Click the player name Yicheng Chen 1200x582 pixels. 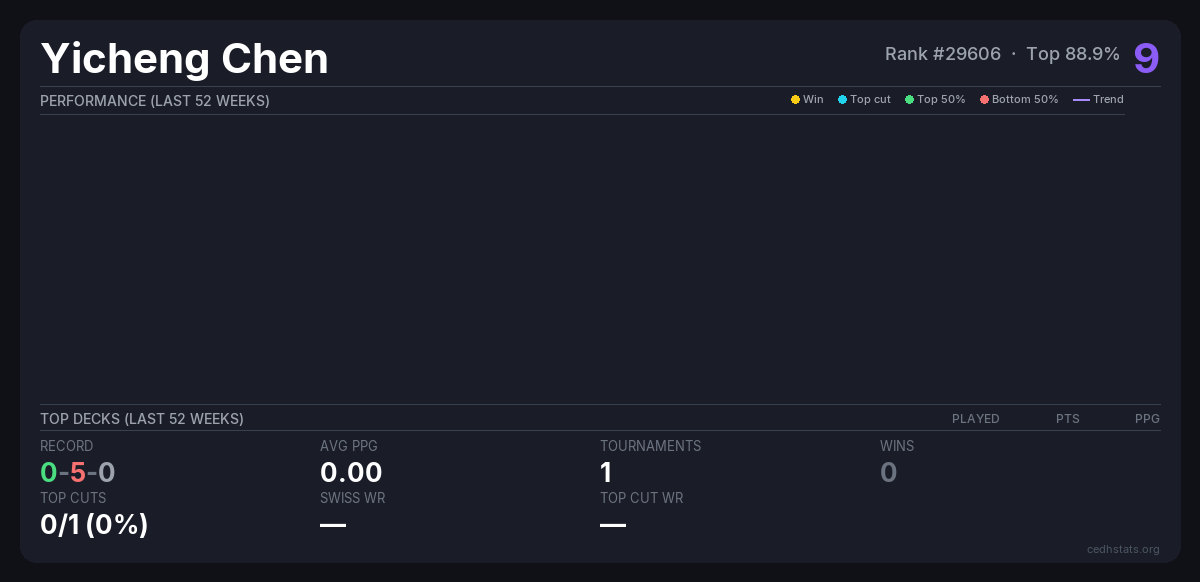click(185, 59)
